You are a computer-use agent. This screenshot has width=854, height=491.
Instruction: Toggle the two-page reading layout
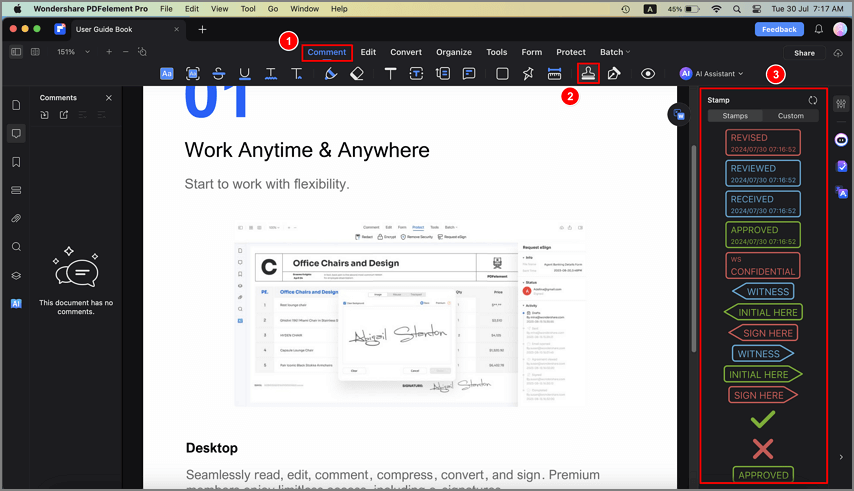tap(35, 52)
